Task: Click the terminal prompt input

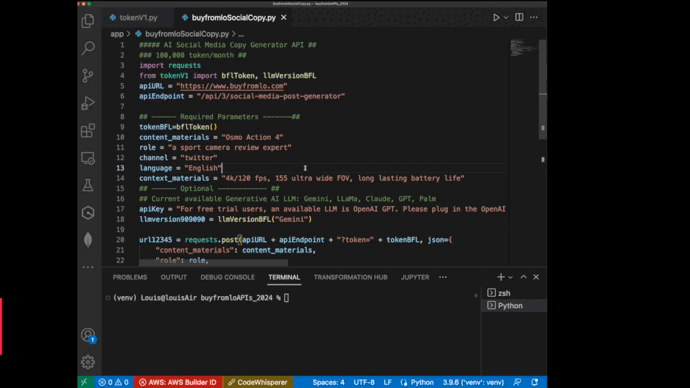Action: tap(286, 298)
